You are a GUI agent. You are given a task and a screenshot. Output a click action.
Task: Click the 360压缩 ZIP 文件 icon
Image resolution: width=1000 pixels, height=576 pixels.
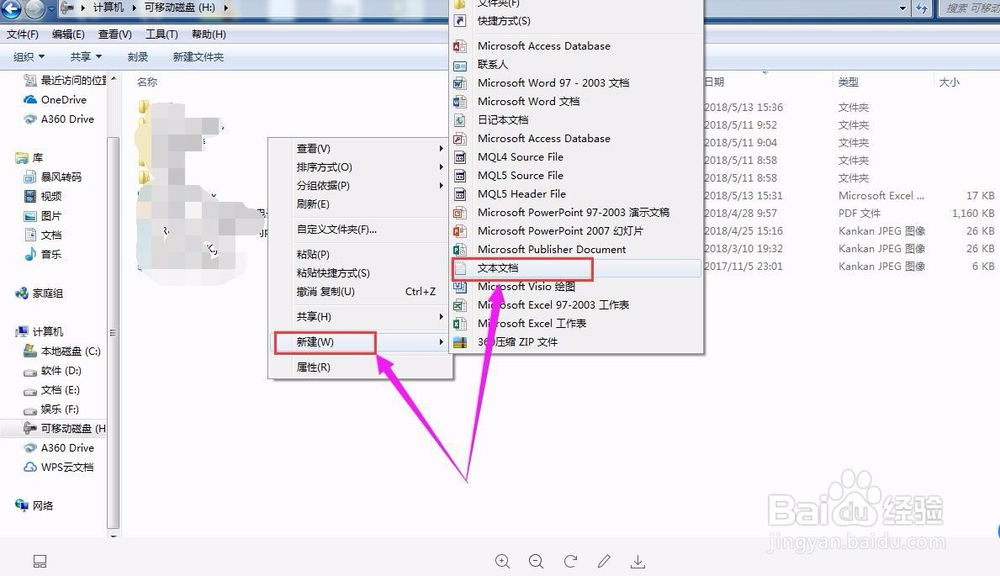[460, 343]
